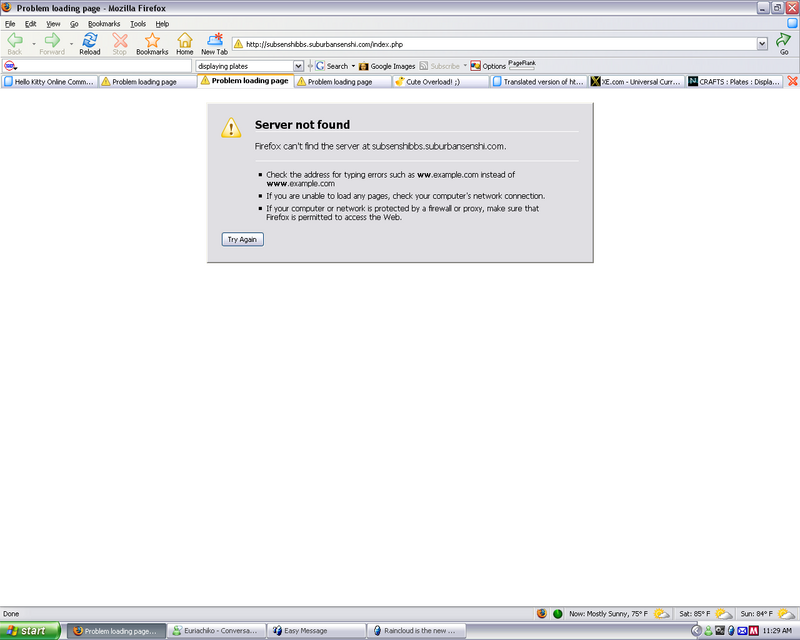This screenshot has height=640, width=800.
Task: Click the 'Sun: 84° F' forecast text
Action: click(757, 613)
